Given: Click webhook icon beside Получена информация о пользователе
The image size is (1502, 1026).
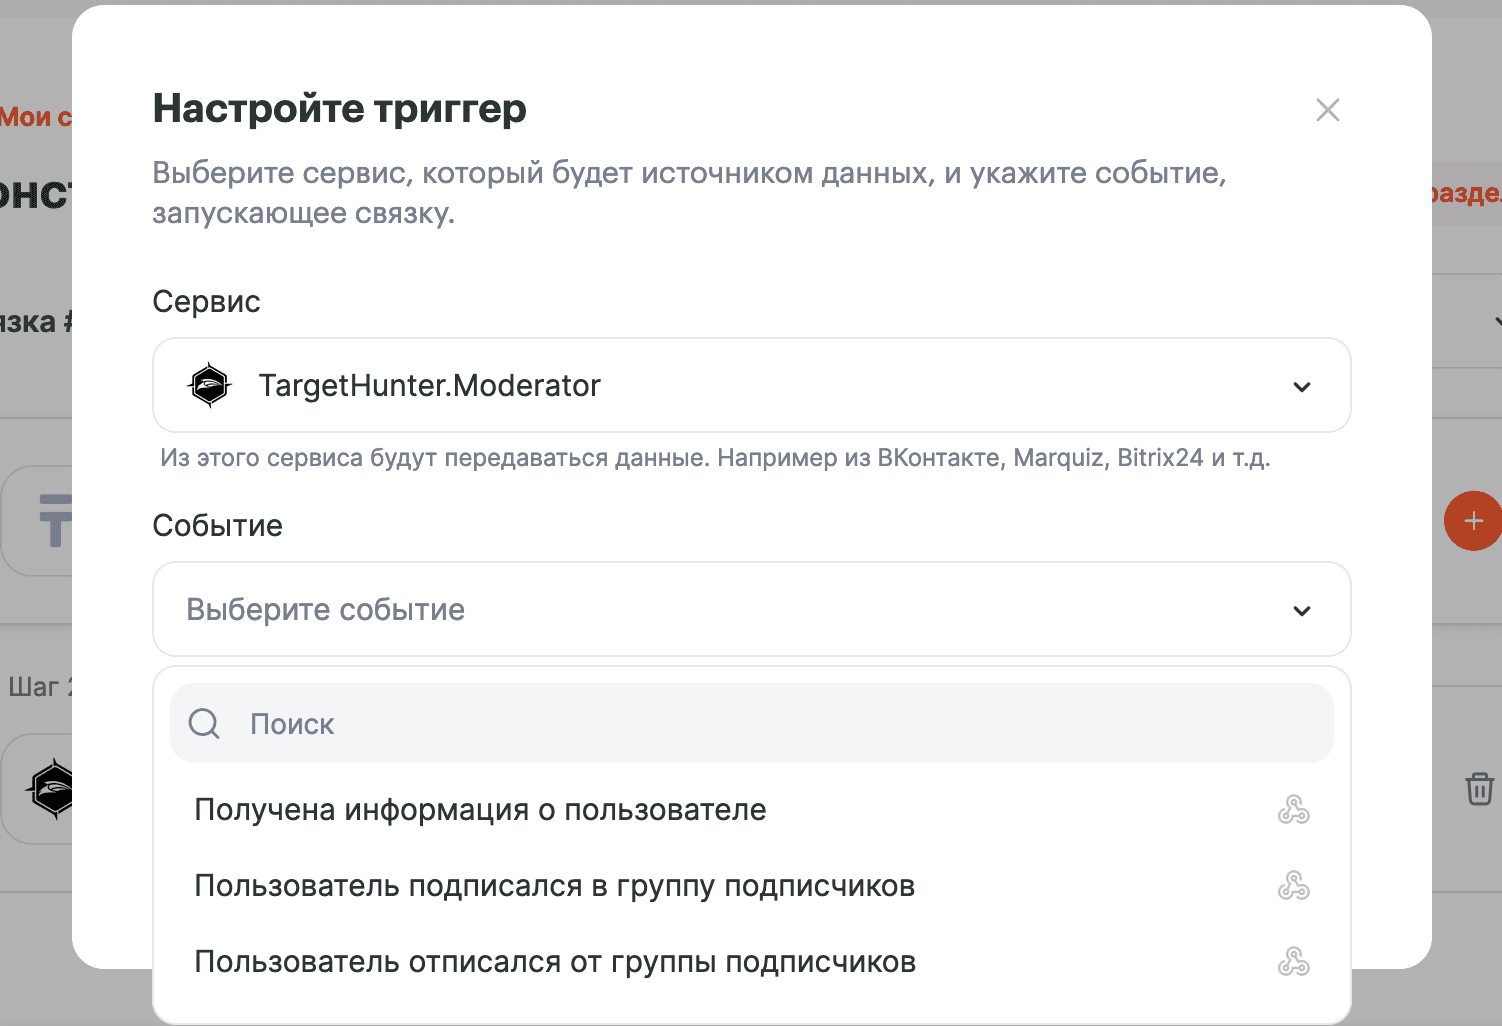Looking at the screenshot, I should pos(1293,810).
